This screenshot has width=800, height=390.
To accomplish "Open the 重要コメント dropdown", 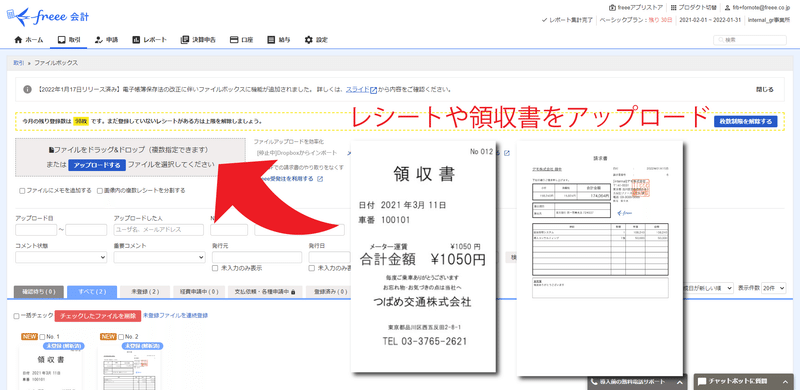I will (160, 257).
